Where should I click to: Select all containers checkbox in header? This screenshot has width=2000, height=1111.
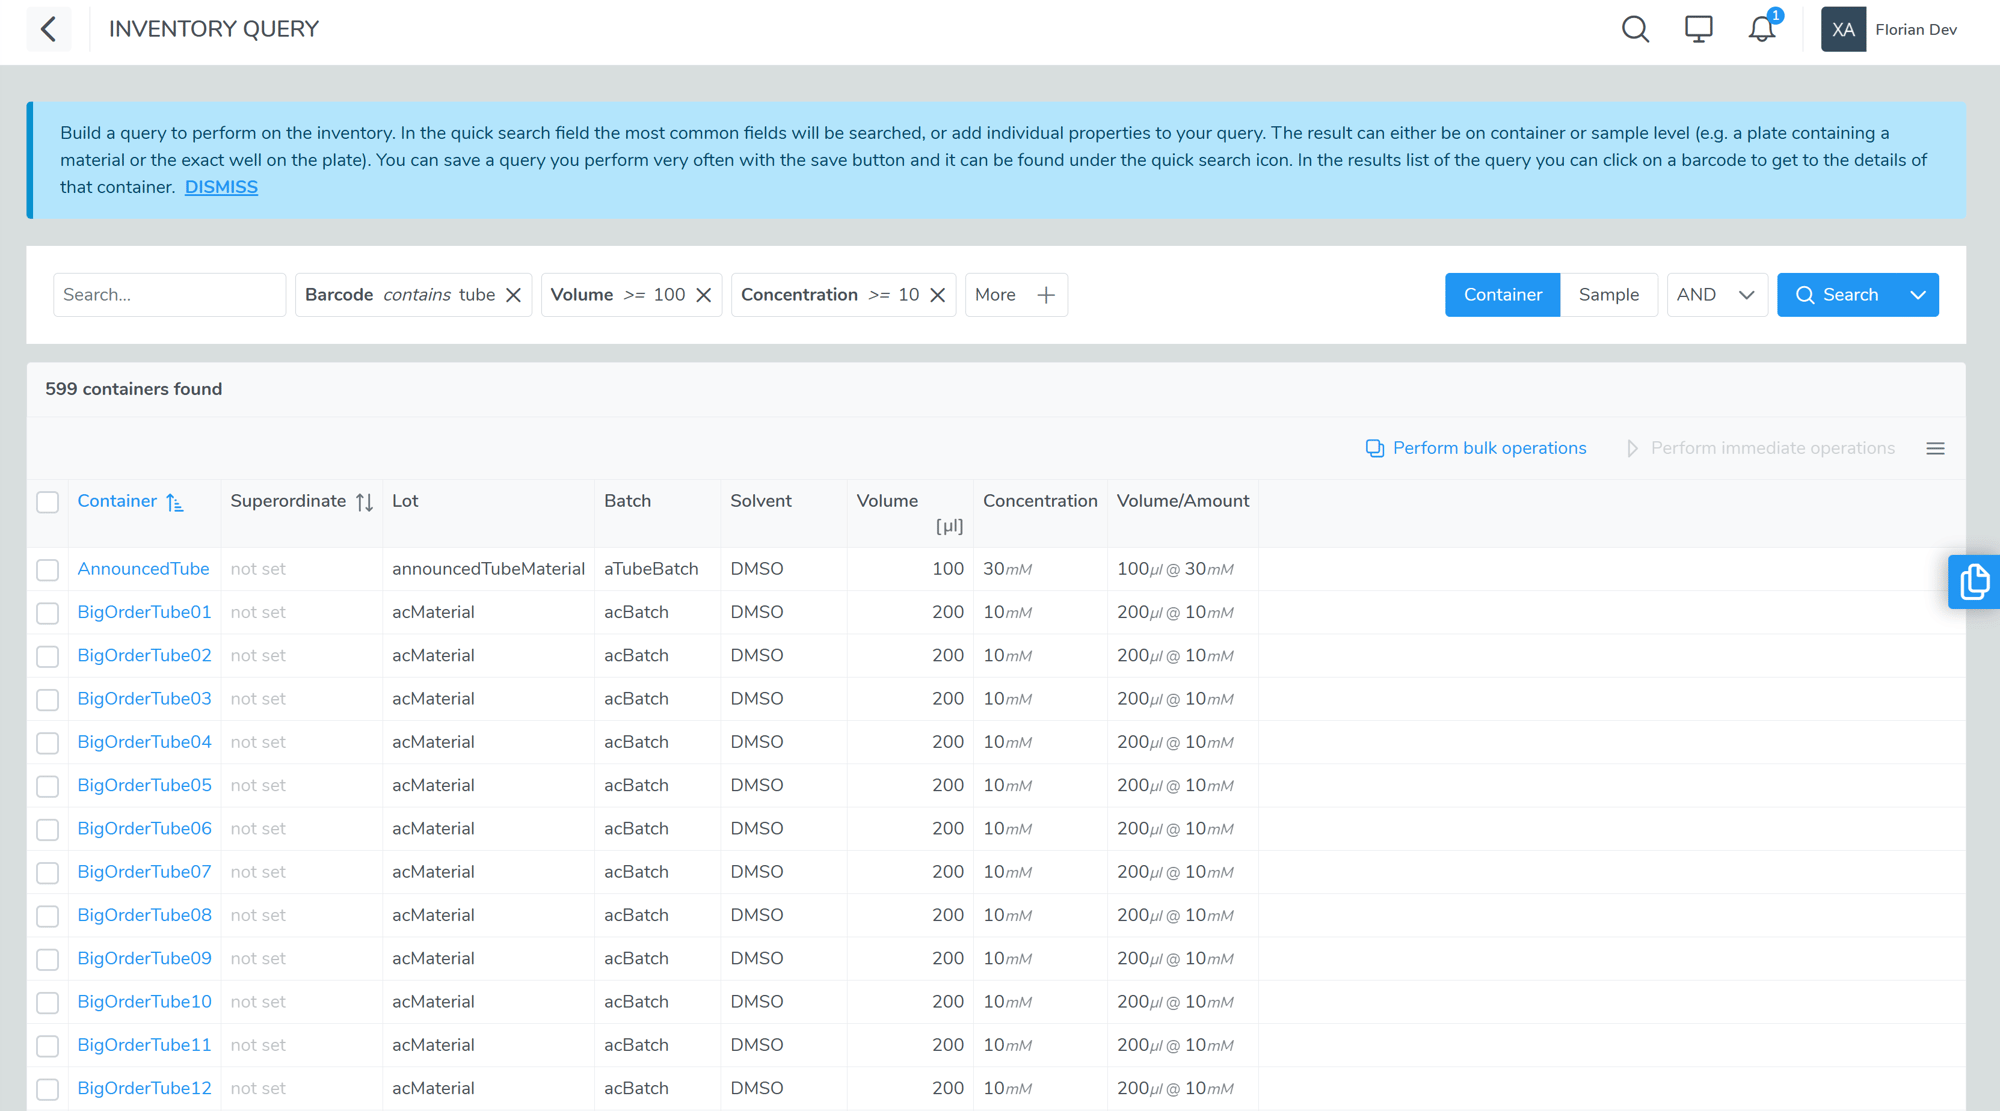point(47,502)
